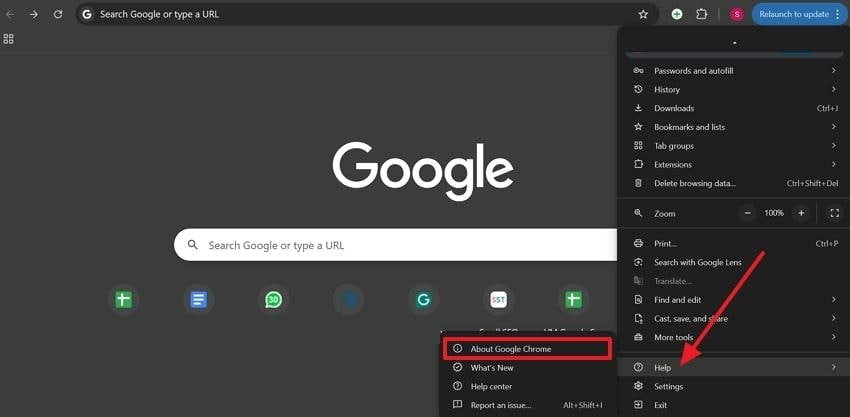Open the last green Sheets shortcut
The width and height of the screenshot is (850, 417).
tap(574, 300)
